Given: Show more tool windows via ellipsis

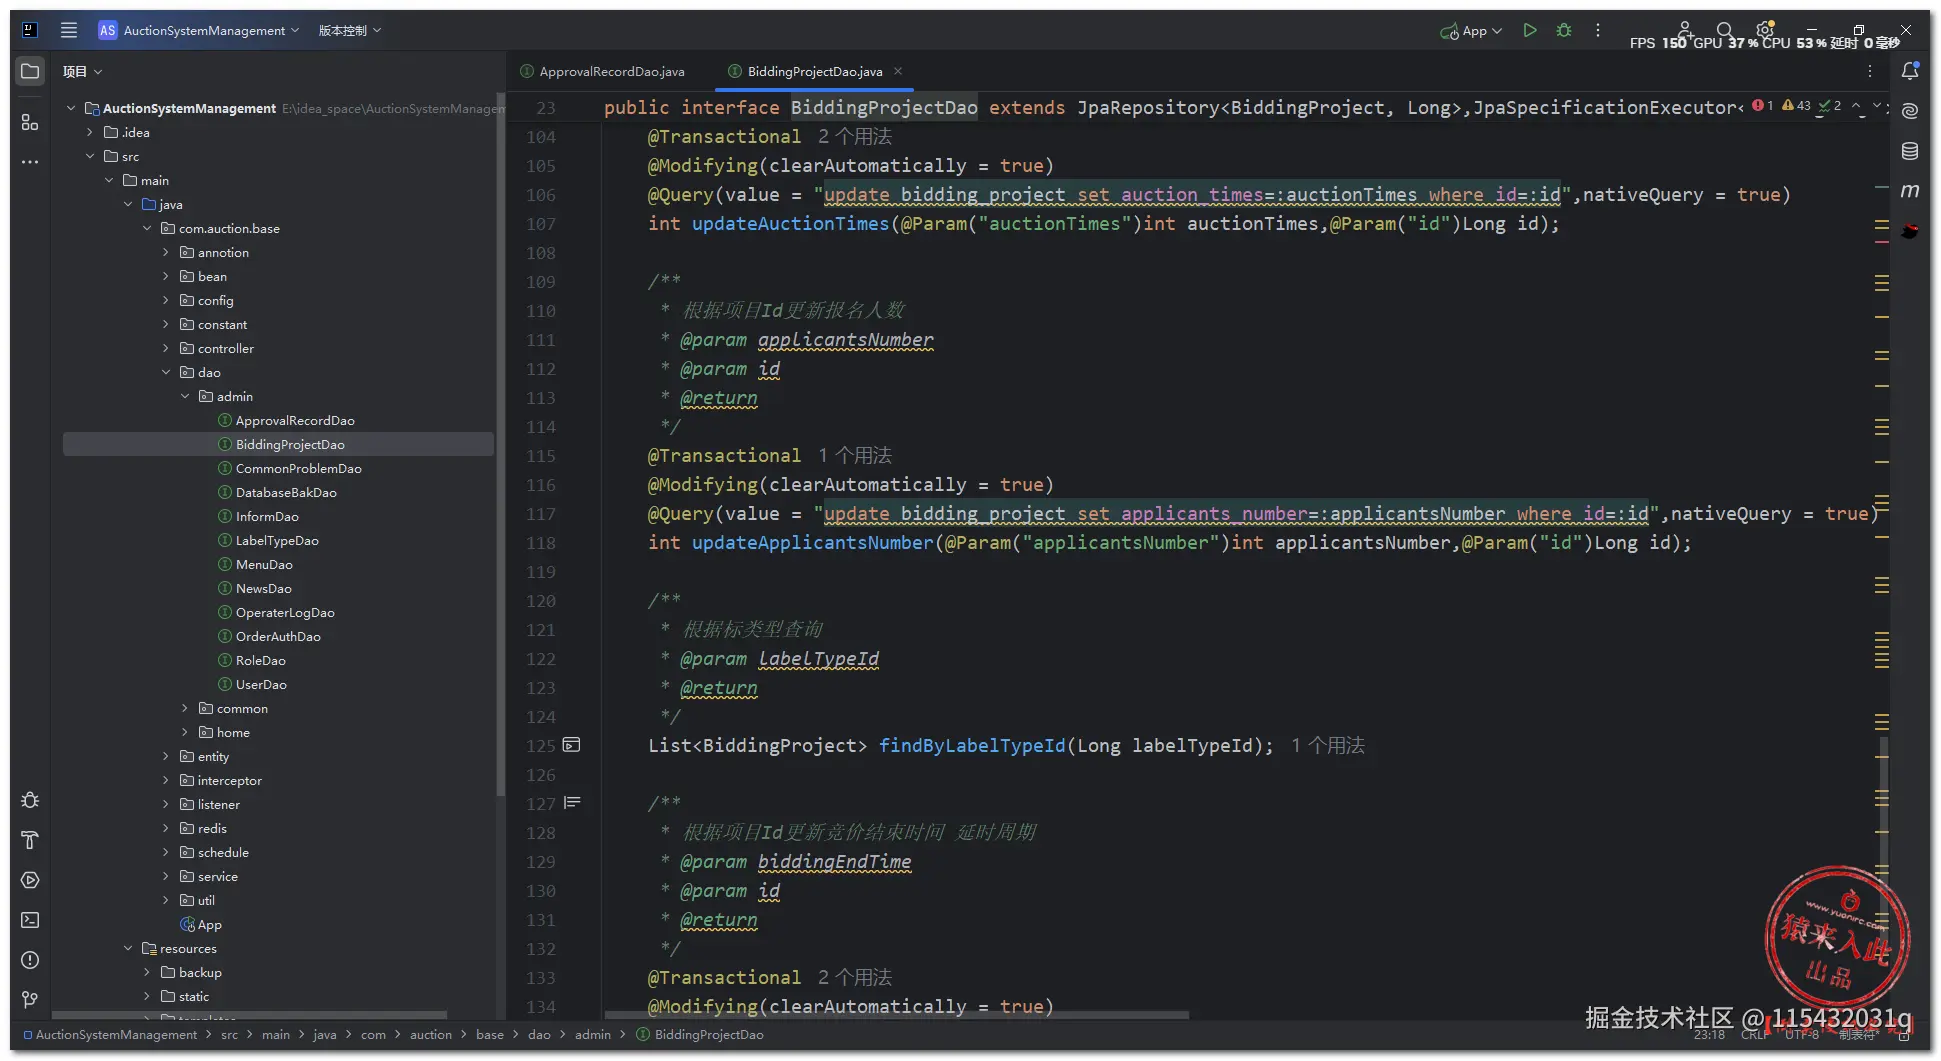Looking at the screenshot, I should click(x=30, y=161).
